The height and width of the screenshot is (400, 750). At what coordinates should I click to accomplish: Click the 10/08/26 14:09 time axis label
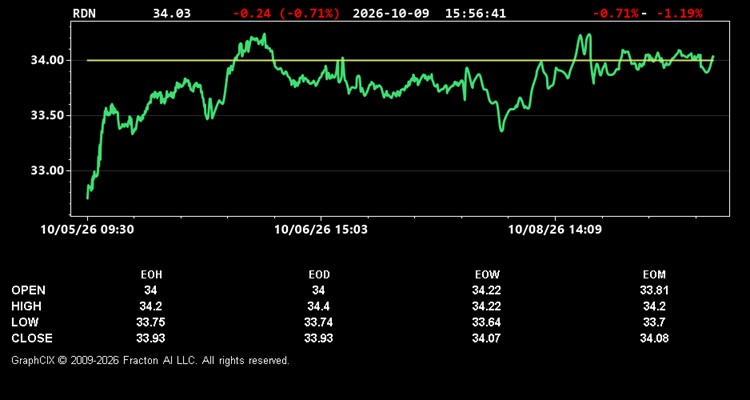[x=555, y=230]
